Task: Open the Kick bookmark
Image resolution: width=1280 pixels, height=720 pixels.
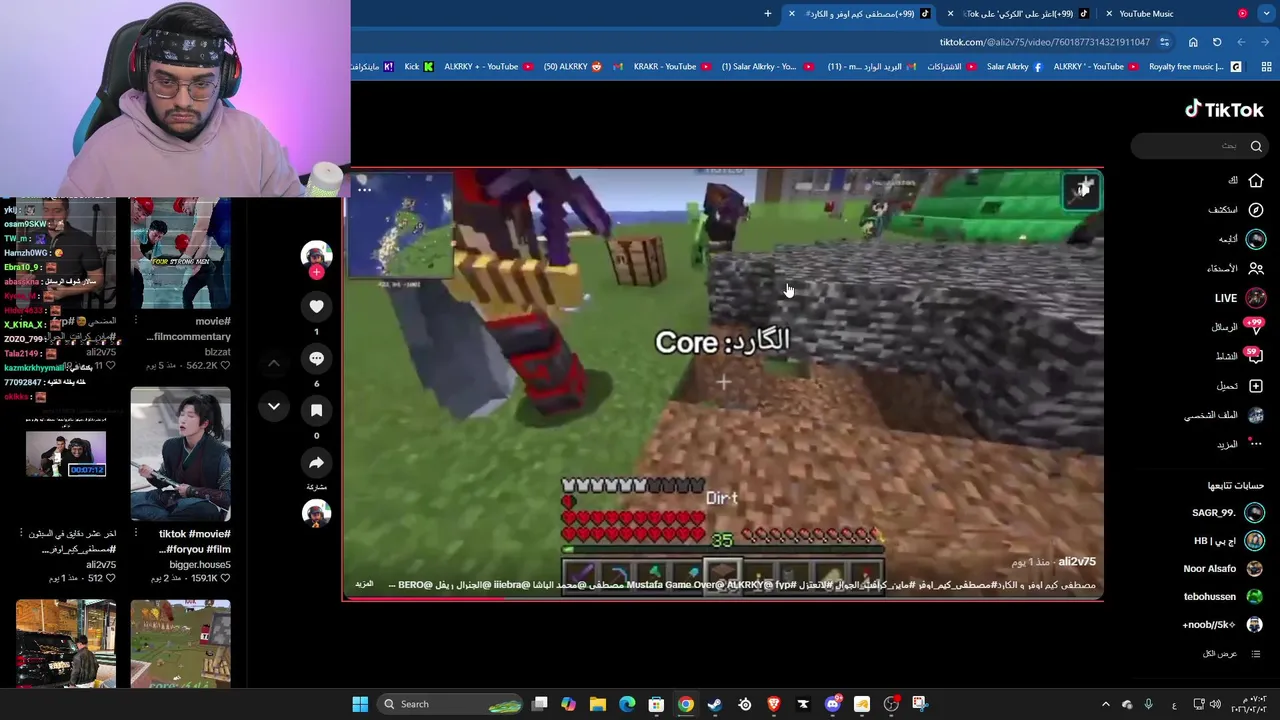Action: click(x=419, y=67)
